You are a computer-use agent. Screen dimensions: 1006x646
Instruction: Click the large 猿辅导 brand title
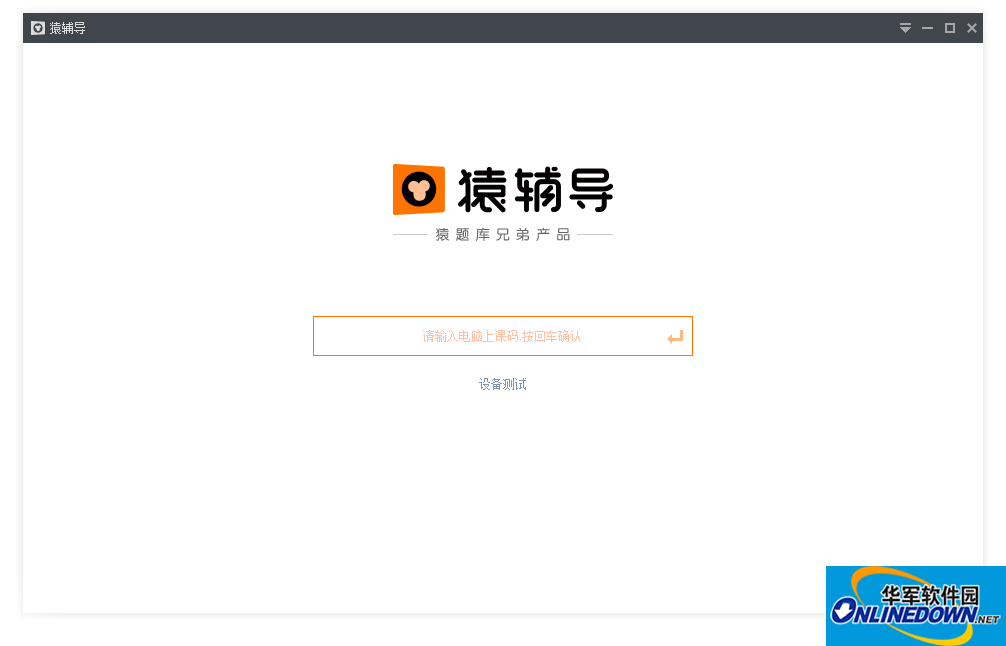coord(536,190)
